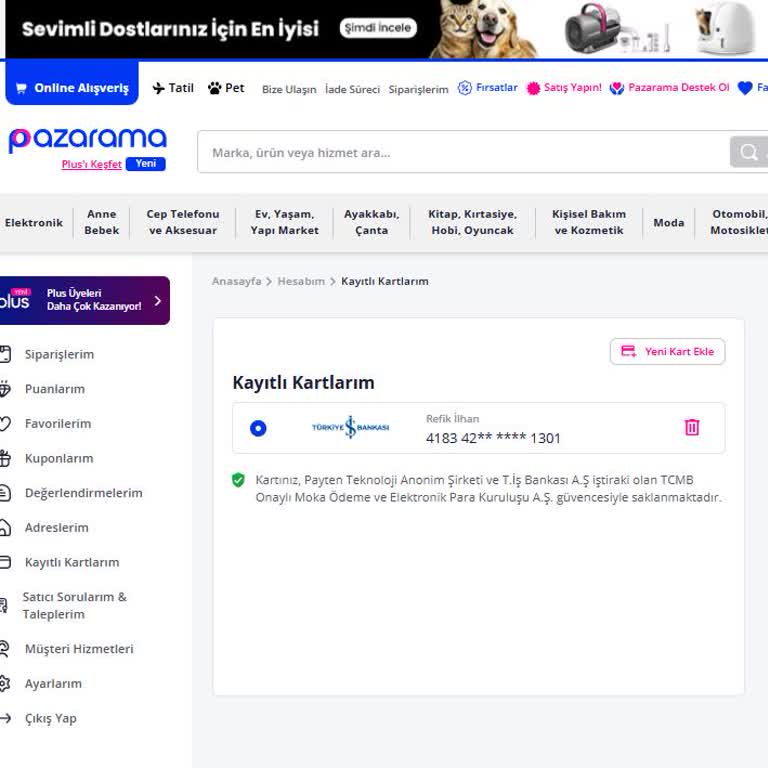This screenshot has width=768, height=768.
Task: Focus the product search input field
Action: pyautogui.click(x=463, y=152)
